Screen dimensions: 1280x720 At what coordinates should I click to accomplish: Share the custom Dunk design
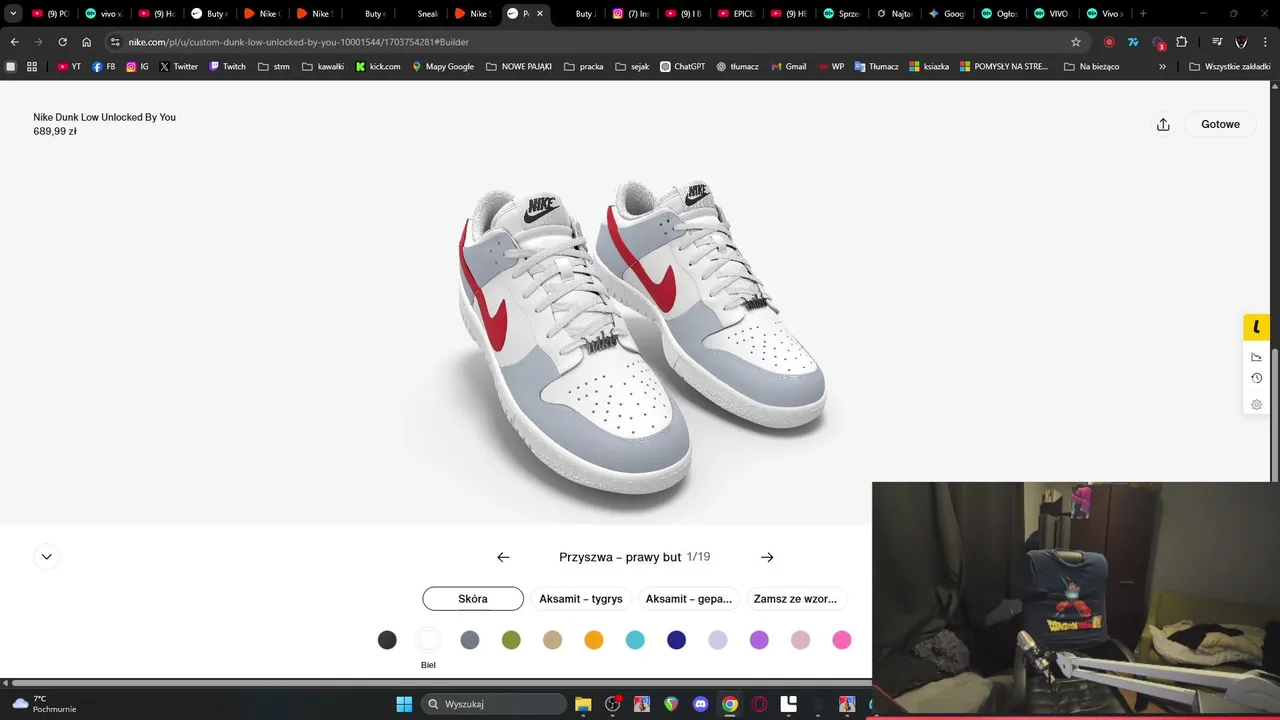[1163, 125]
